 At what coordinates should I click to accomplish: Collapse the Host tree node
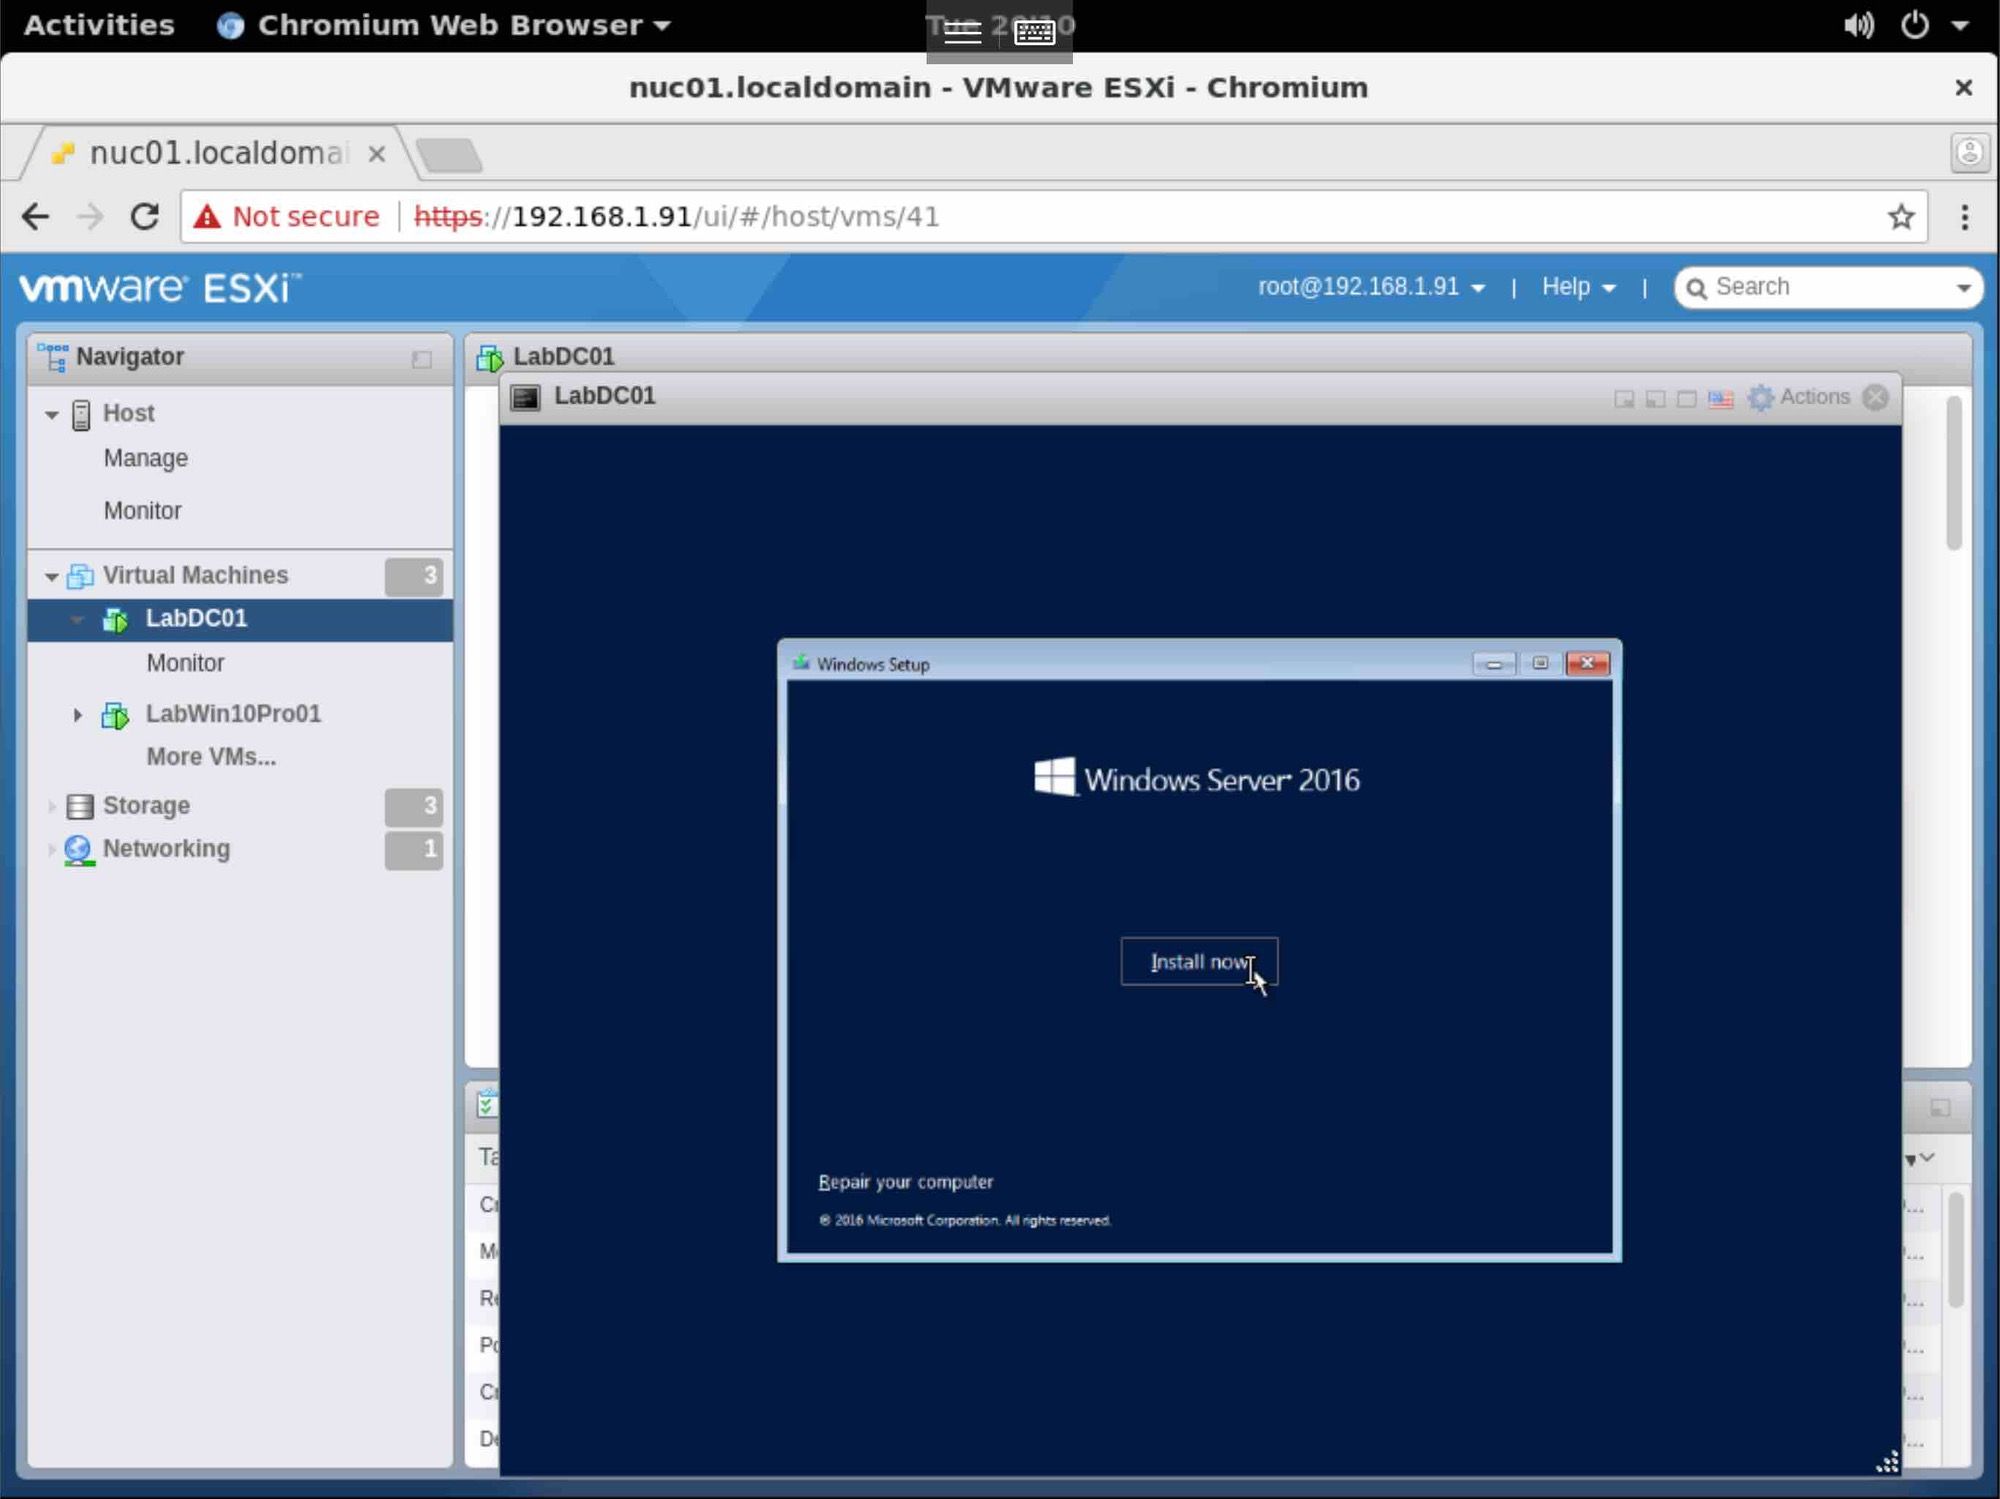51,414
